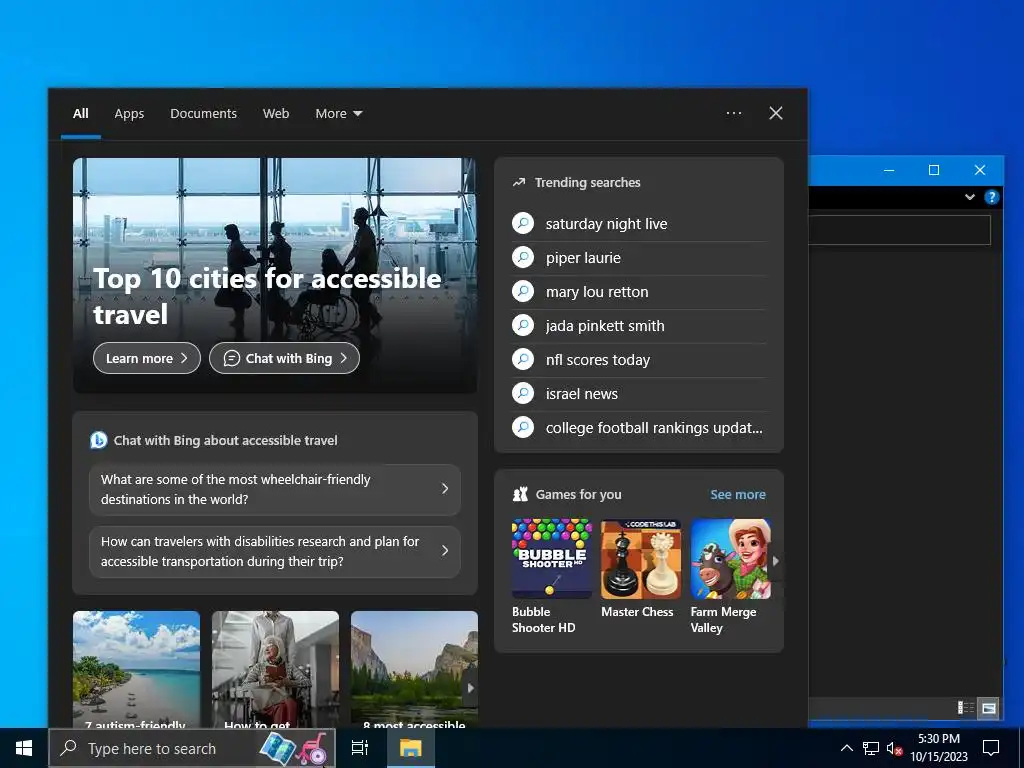The height and width of the screenshot is (768, 1024).
Task: Open the Master Chess game thumbnail
Action: pyautogui.click(x=641, y=559)
